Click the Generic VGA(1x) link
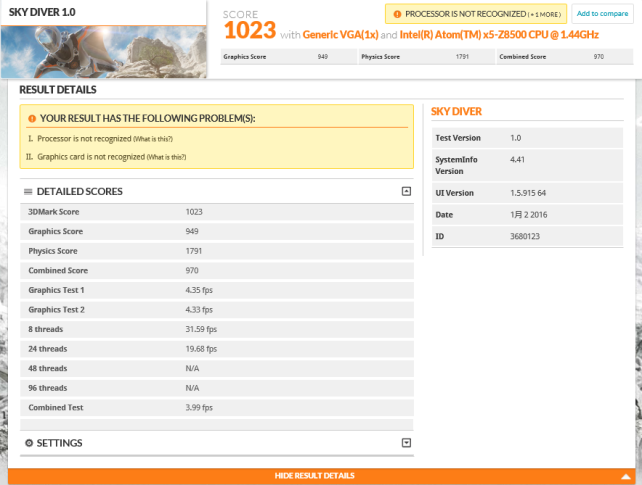The height and width of the screenshot is (485, 642). pyautogui.click(x=340, y=35)
